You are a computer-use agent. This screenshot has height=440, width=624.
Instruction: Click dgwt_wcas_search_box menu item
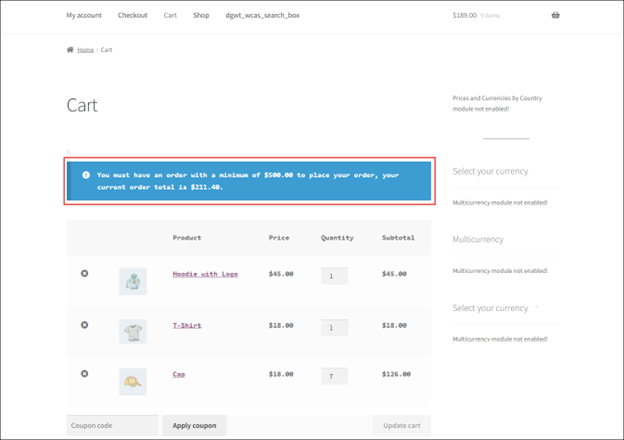(263, 15)
